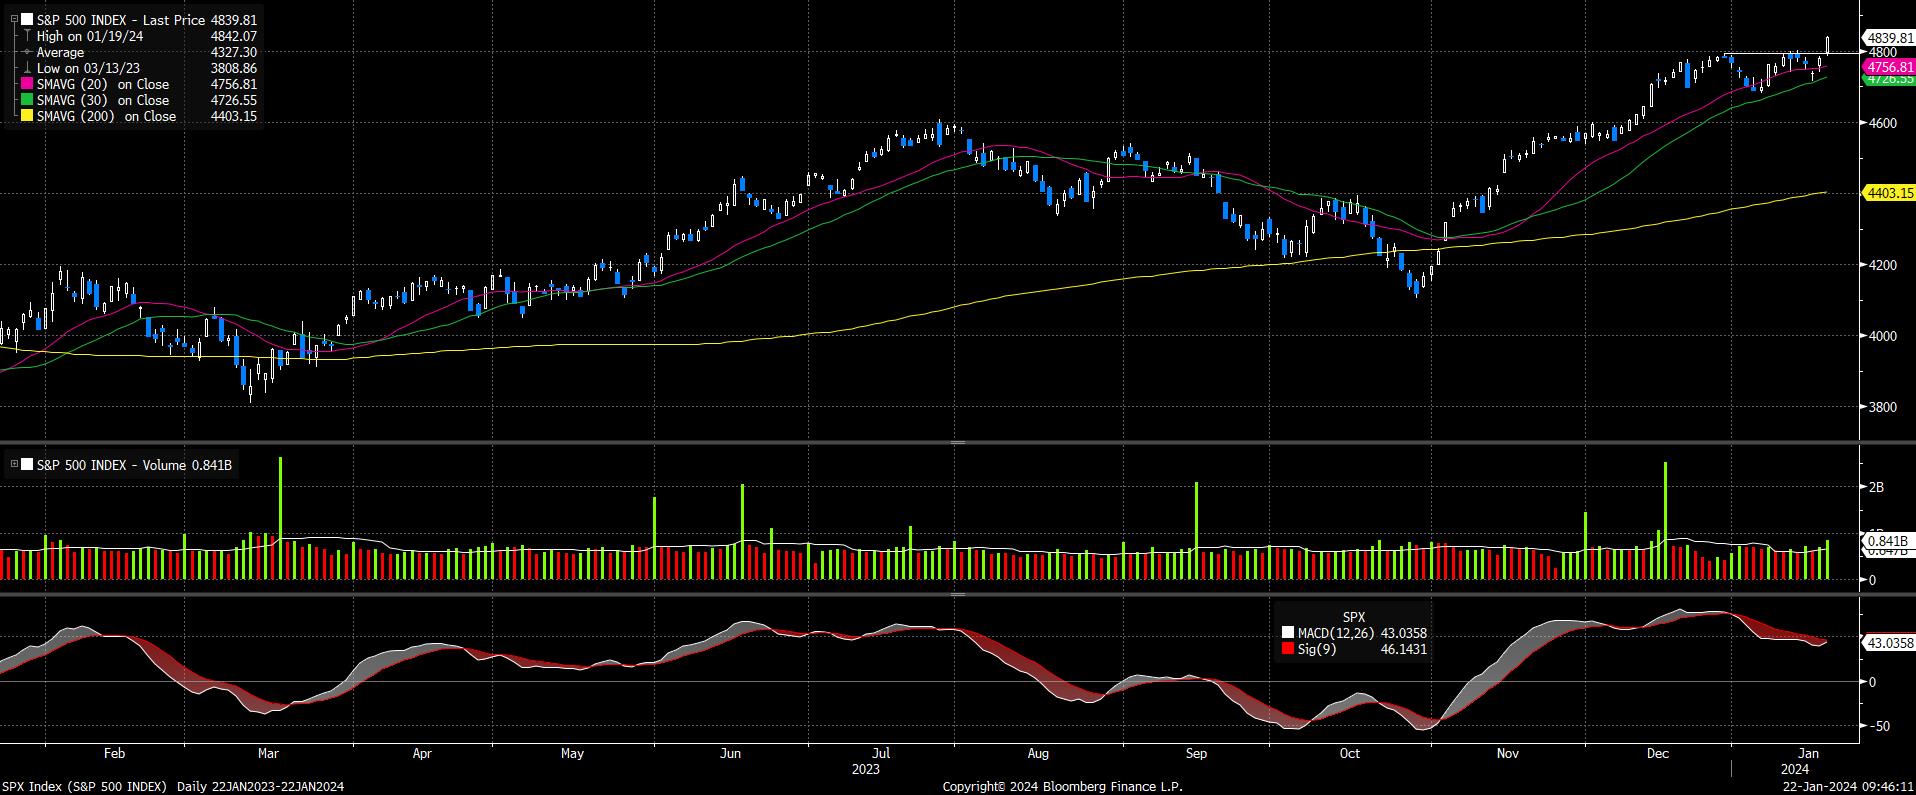1916x795 pixels.
Task: Collapse the S&P 500 Last Price legend tree
Action: tap(14, 20)
